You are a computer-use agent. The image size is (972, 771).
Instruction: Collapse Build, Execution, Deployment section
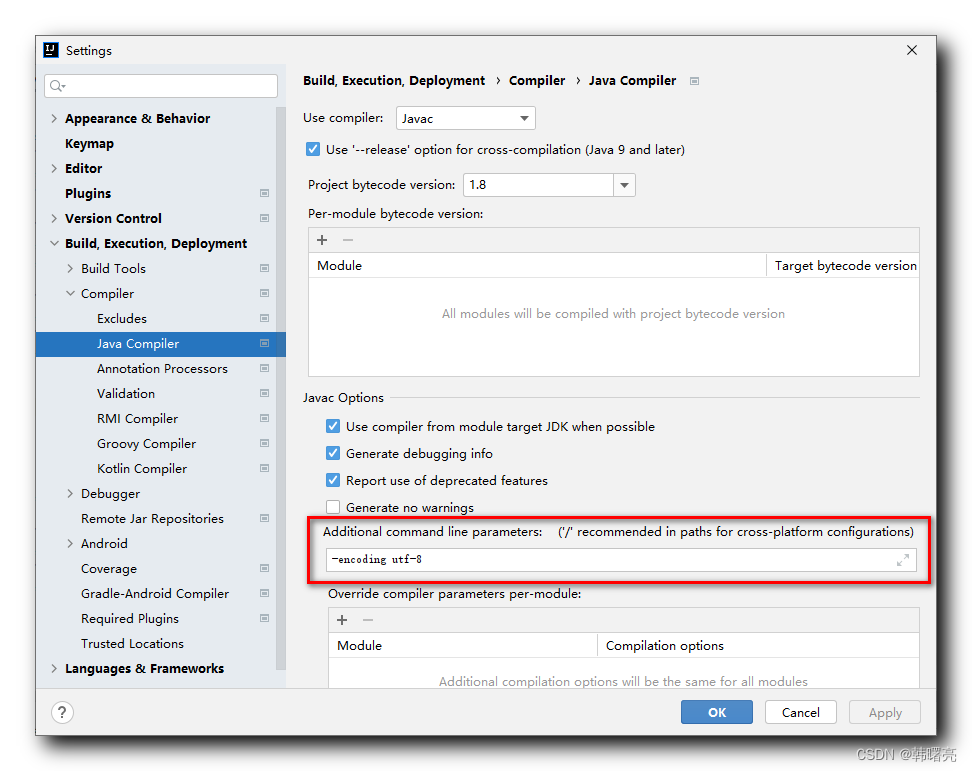click(x=54, y=244)
